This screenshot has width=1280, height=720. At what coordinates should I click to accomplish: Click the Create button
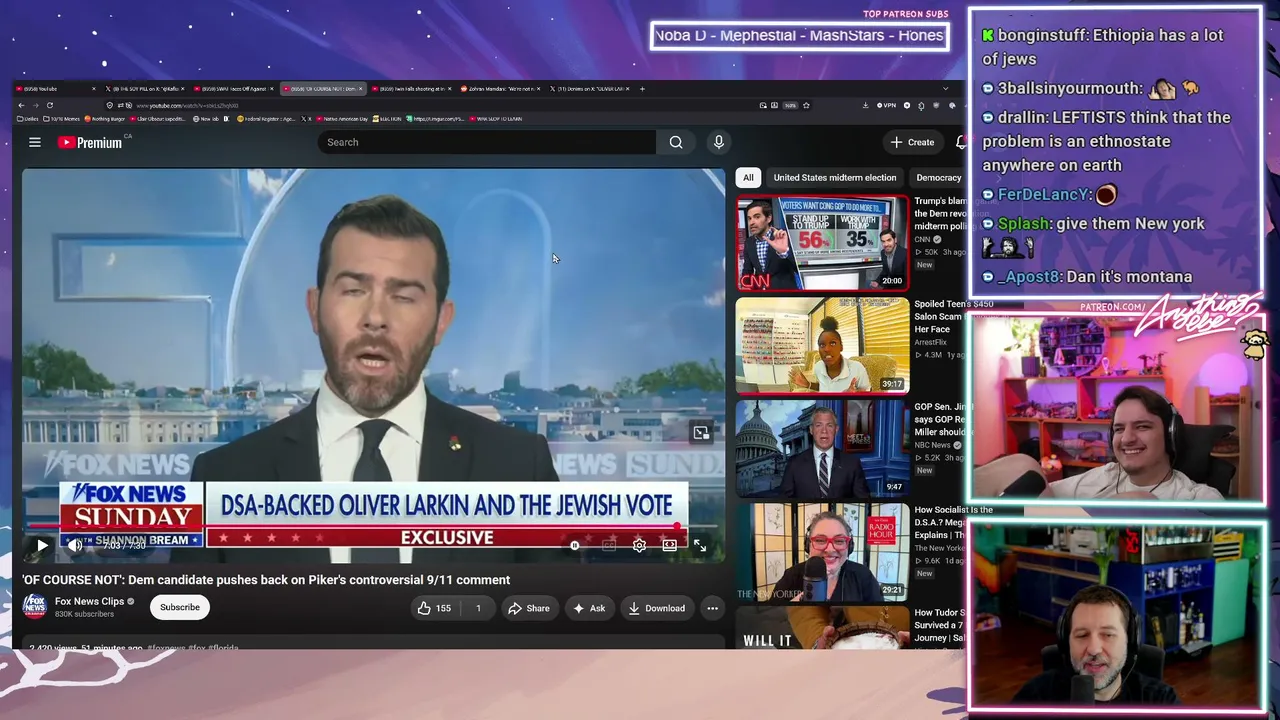click(x=912, y=142)
